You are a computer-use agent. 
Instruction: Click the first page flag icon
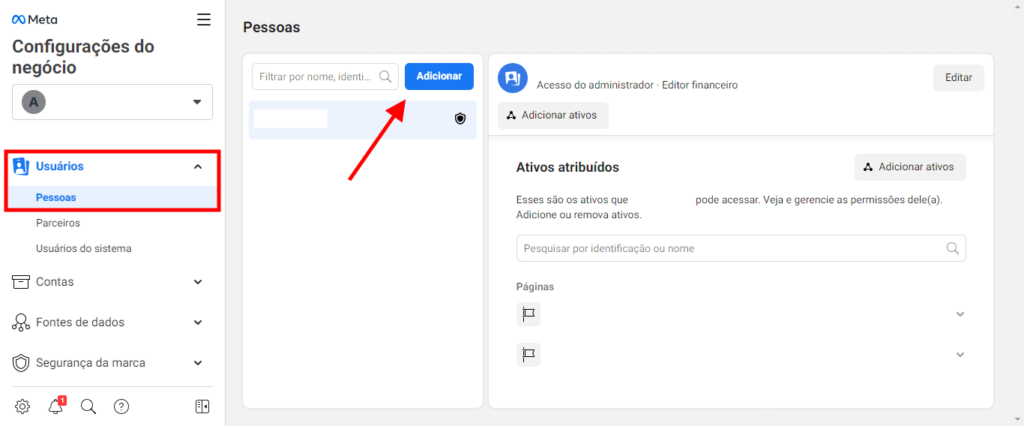pos(528,314)
